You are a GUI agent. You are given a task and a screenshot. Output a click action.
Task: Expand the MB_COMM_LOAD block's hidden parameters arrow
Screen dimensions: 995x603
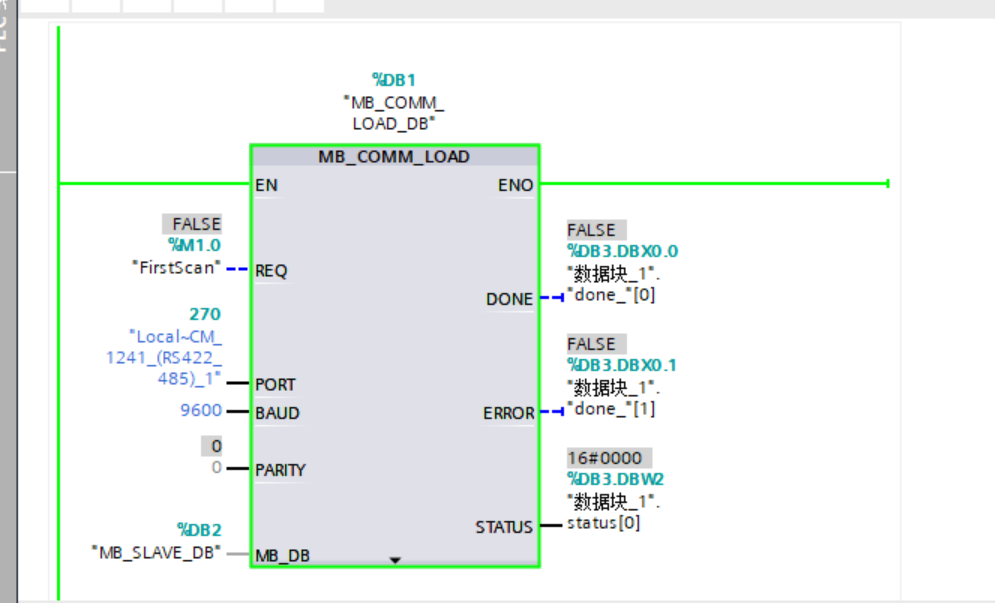[x=394, y=560]
